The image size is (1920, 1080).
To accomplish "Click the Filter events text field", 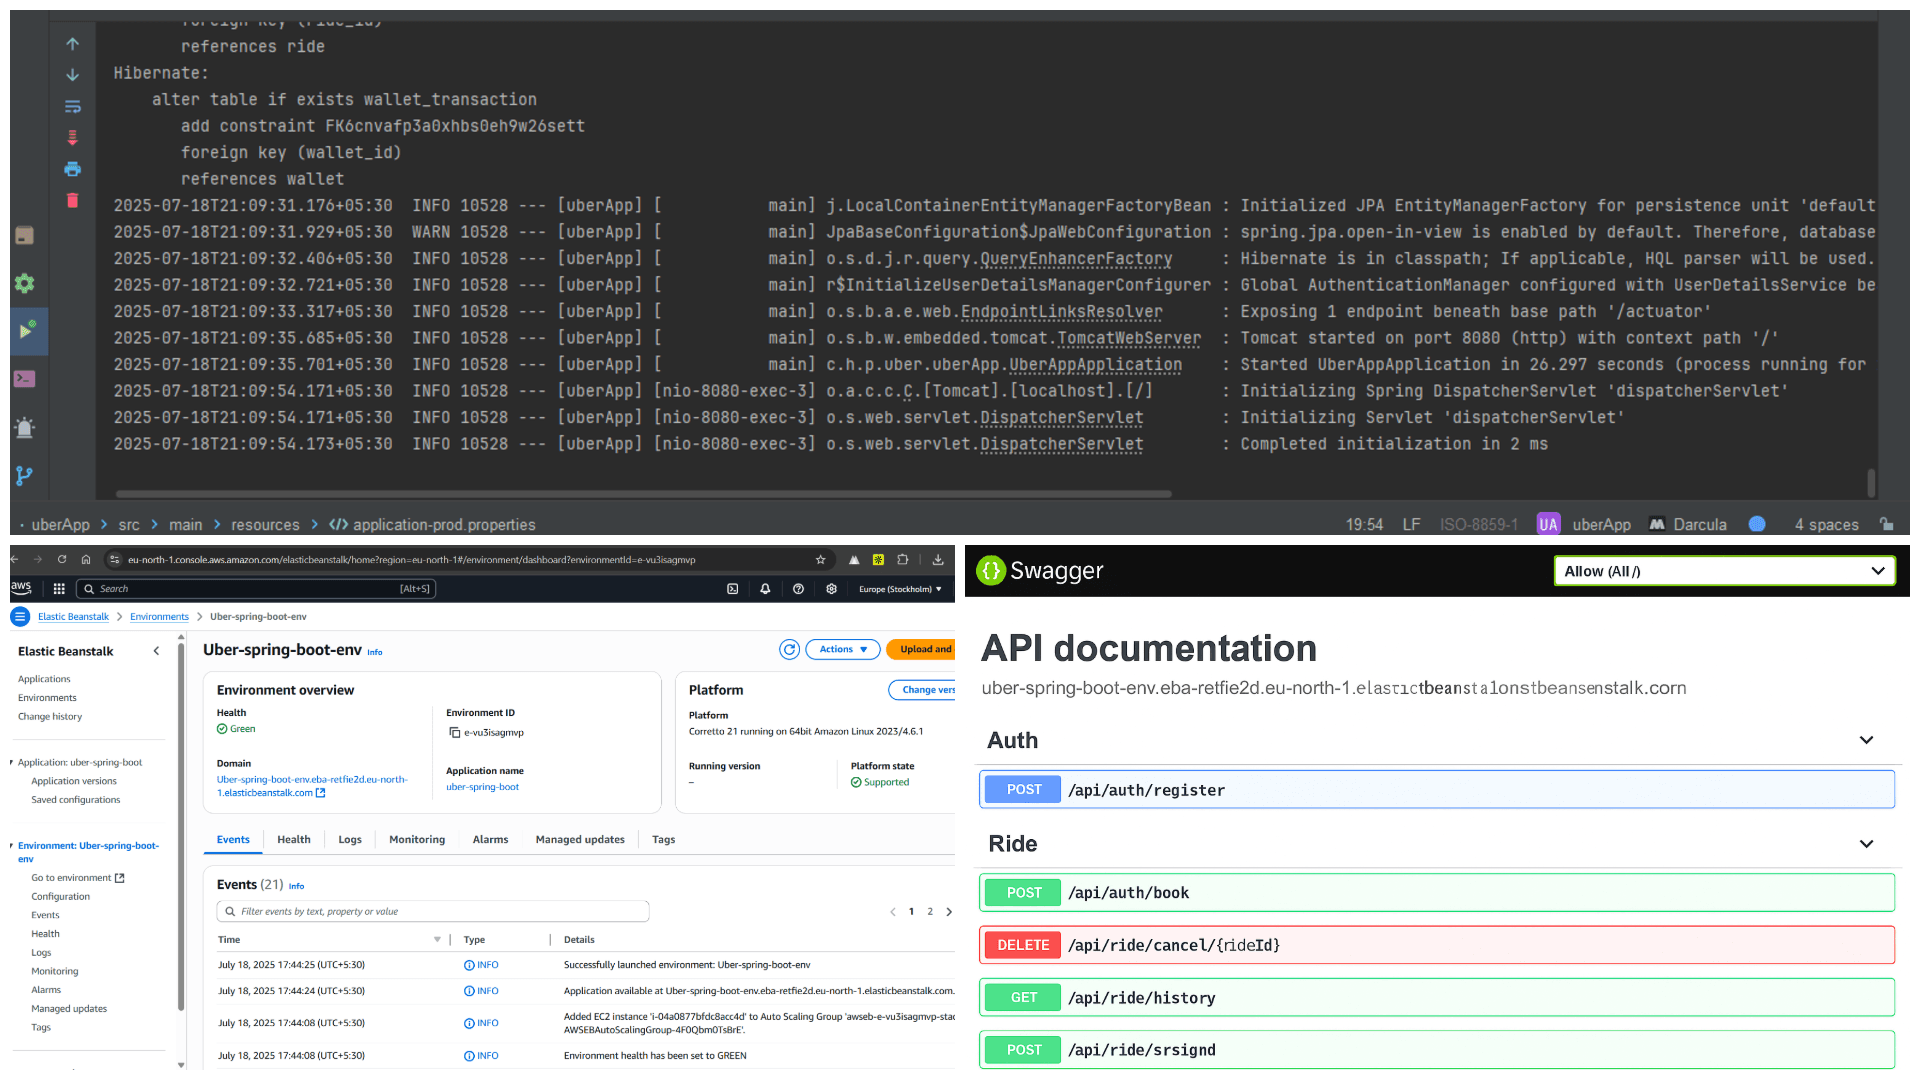I will (x=433, y=912).
